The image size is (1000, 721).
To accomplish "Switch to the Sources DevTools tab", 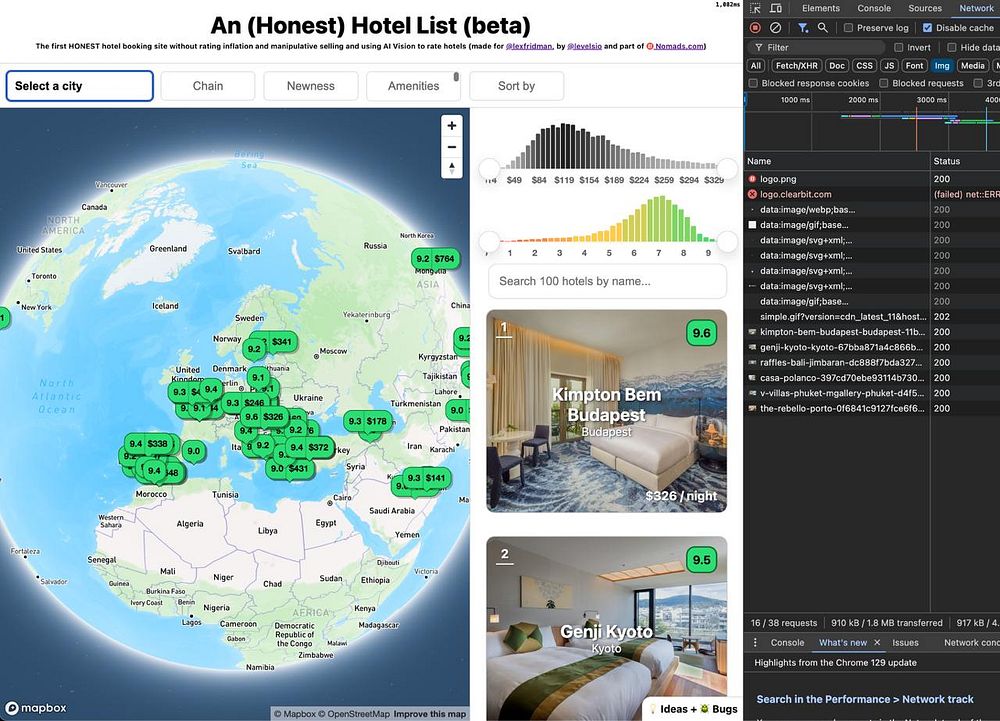I will (925, 8).
